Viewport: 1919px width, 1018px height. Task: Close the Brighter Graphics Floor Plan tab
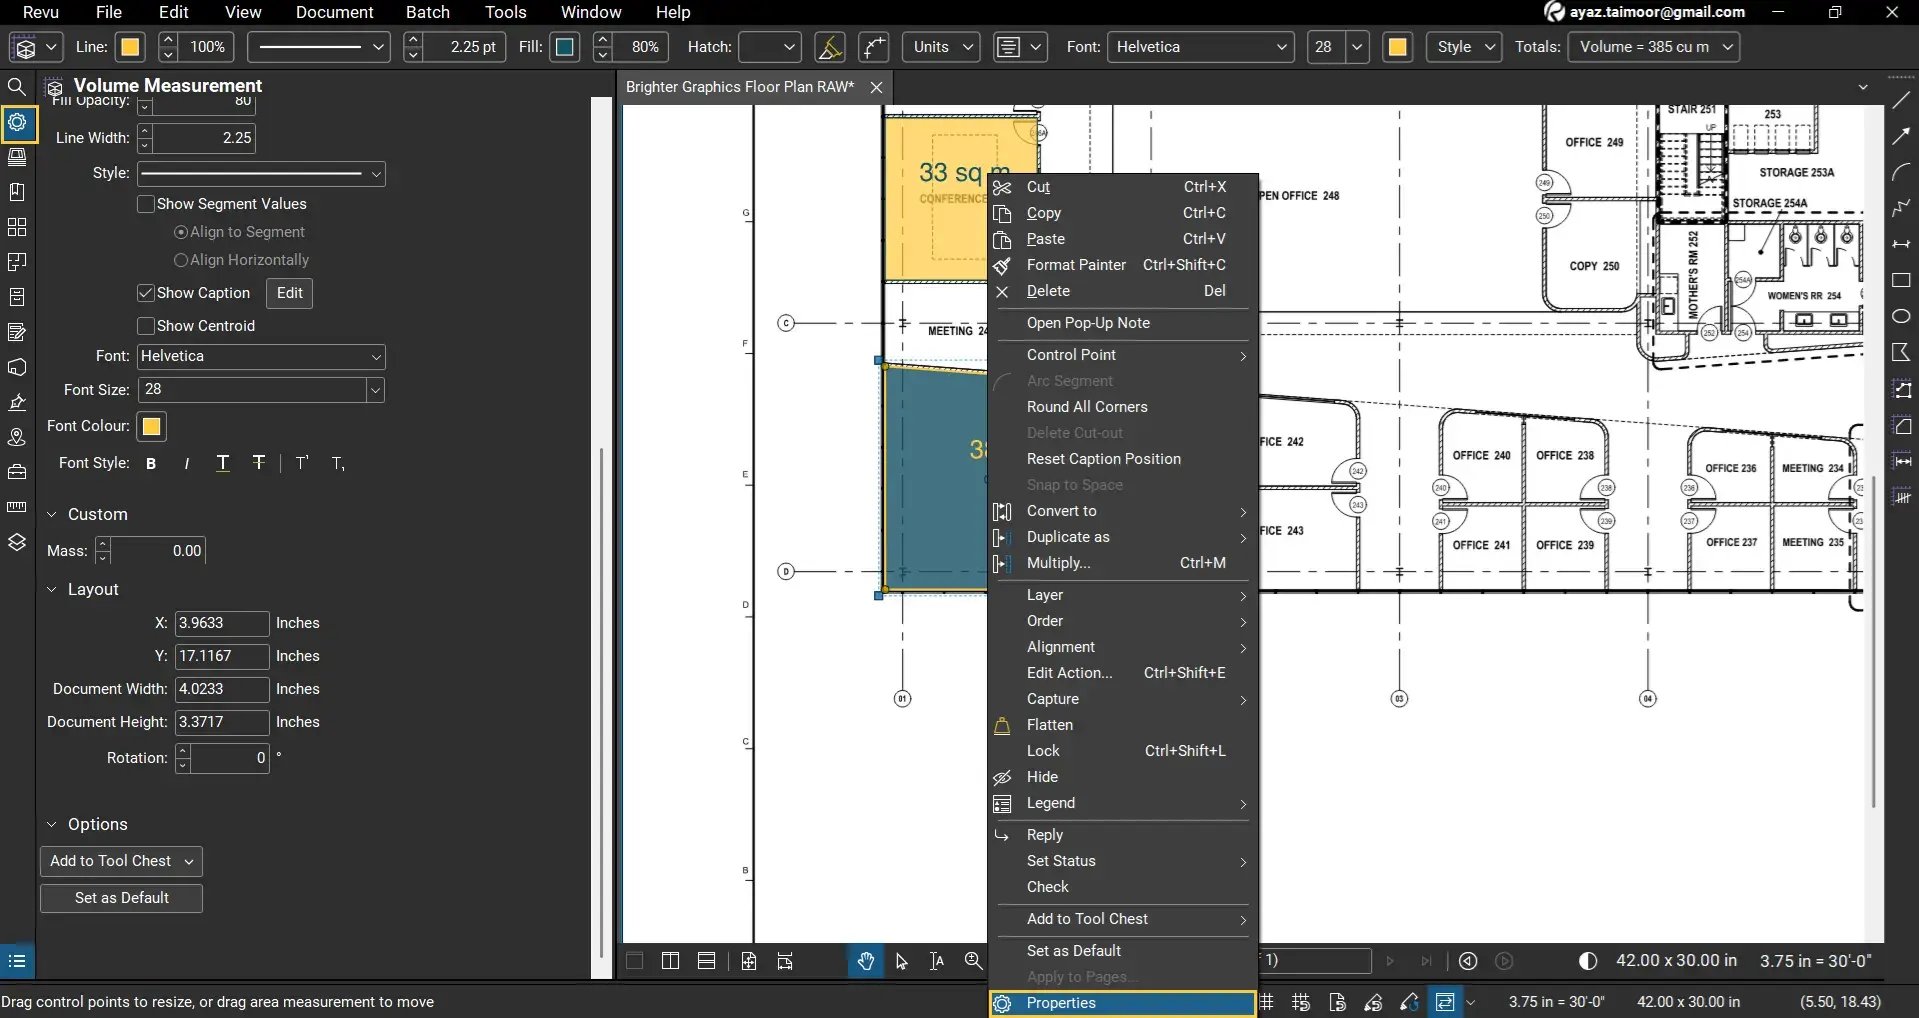tap(876, 87)
